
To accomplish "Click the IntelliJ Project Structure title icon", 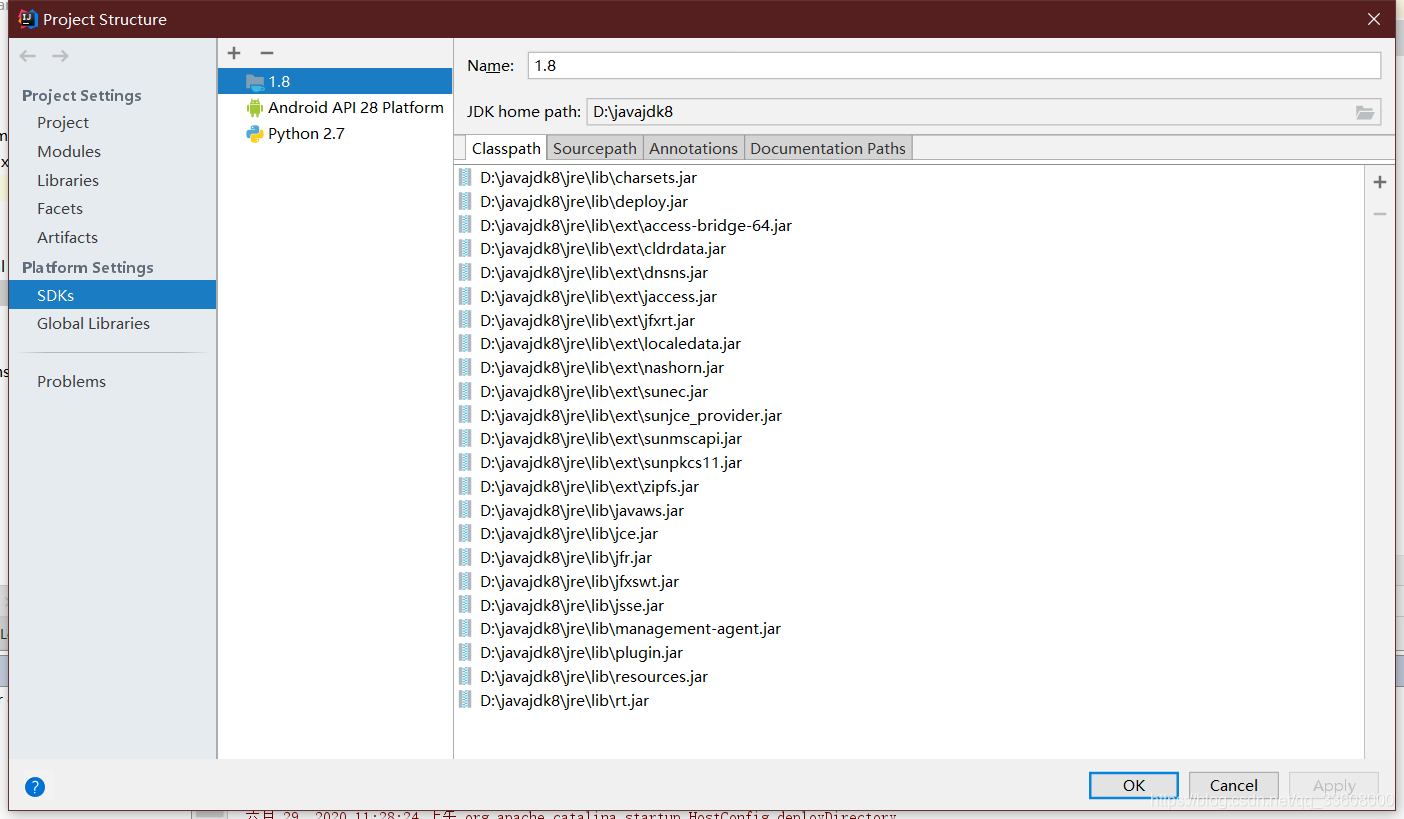I will [x=28, y=19].
